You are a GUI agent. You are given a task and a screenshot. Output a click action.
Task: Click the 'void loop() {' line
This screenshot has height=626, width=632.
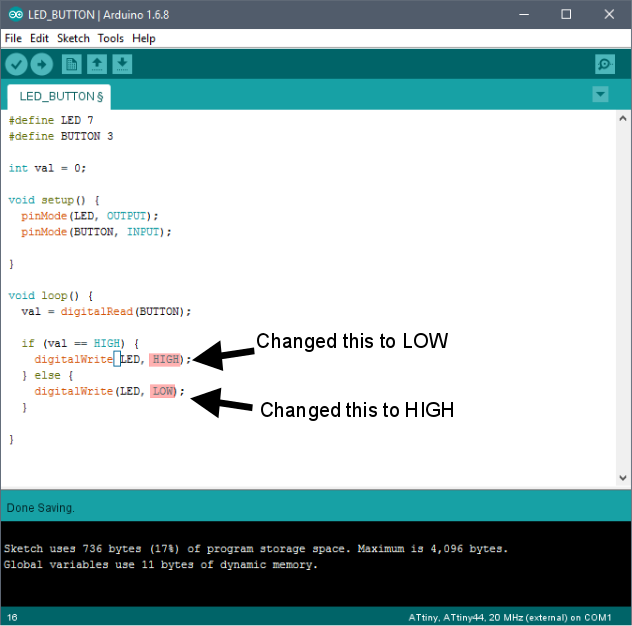[x=51, y=295]
